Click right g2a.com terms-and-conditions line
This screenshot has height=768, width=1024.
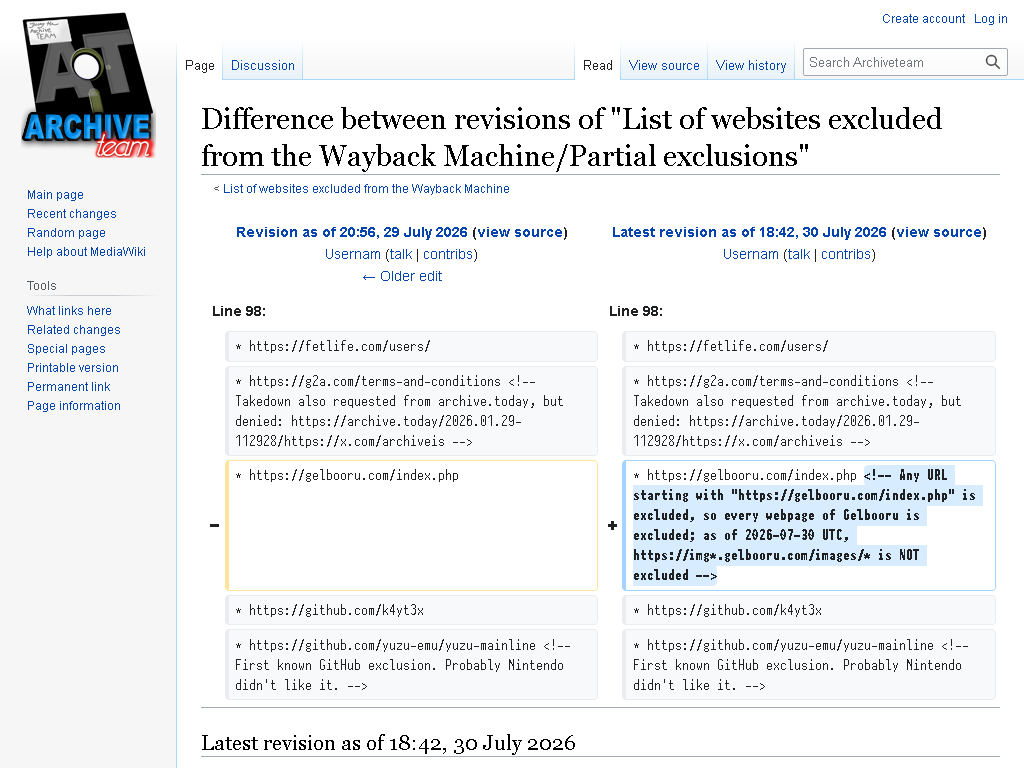tap(809, 411)
